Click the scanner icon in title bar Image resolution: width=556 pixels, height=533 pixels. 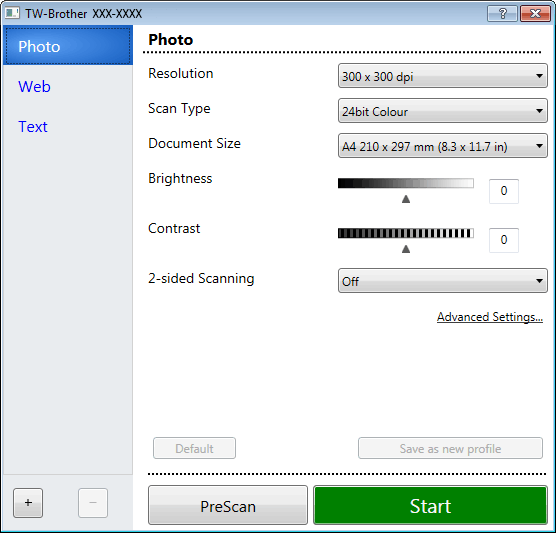coord(12,13)
